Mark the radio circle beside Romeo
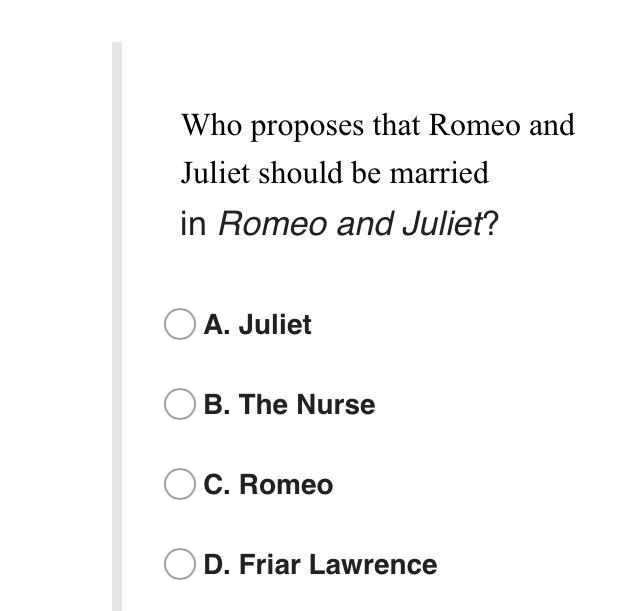The width and height of the screenshot is (632, 611). pyautogui.click(x=179, y=484)
